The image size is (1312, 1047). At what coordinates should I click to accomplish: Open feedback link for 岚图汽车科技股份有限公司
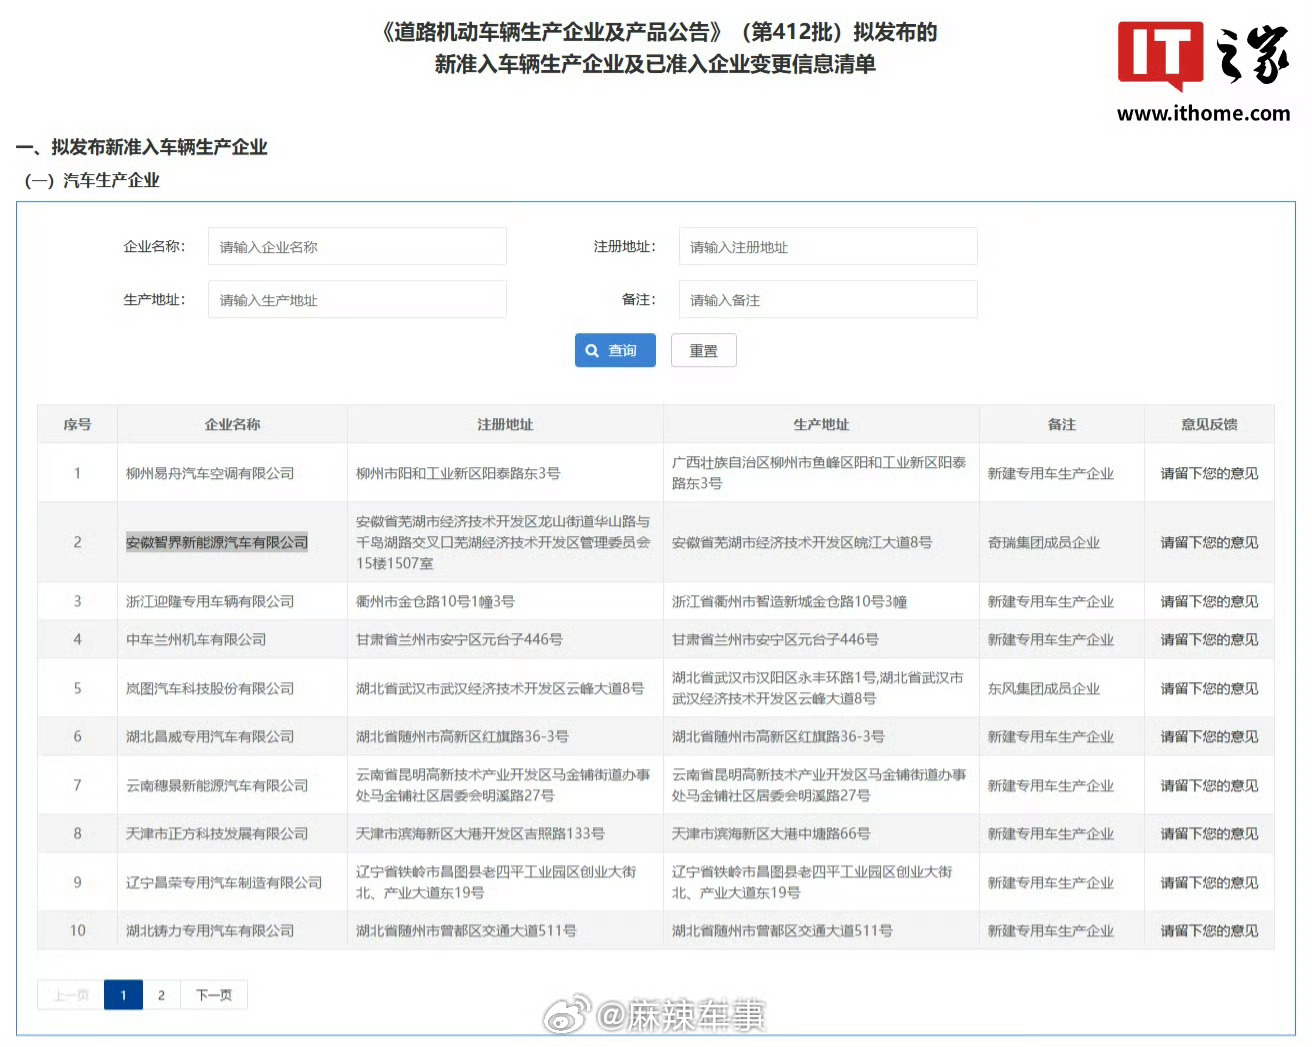1209,688
